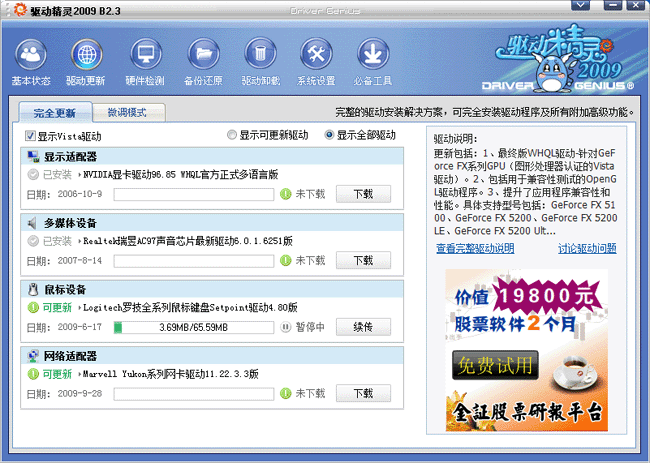
Task: Click the green 可更新 icon for Marvell driver
Action: click(33, 374)
